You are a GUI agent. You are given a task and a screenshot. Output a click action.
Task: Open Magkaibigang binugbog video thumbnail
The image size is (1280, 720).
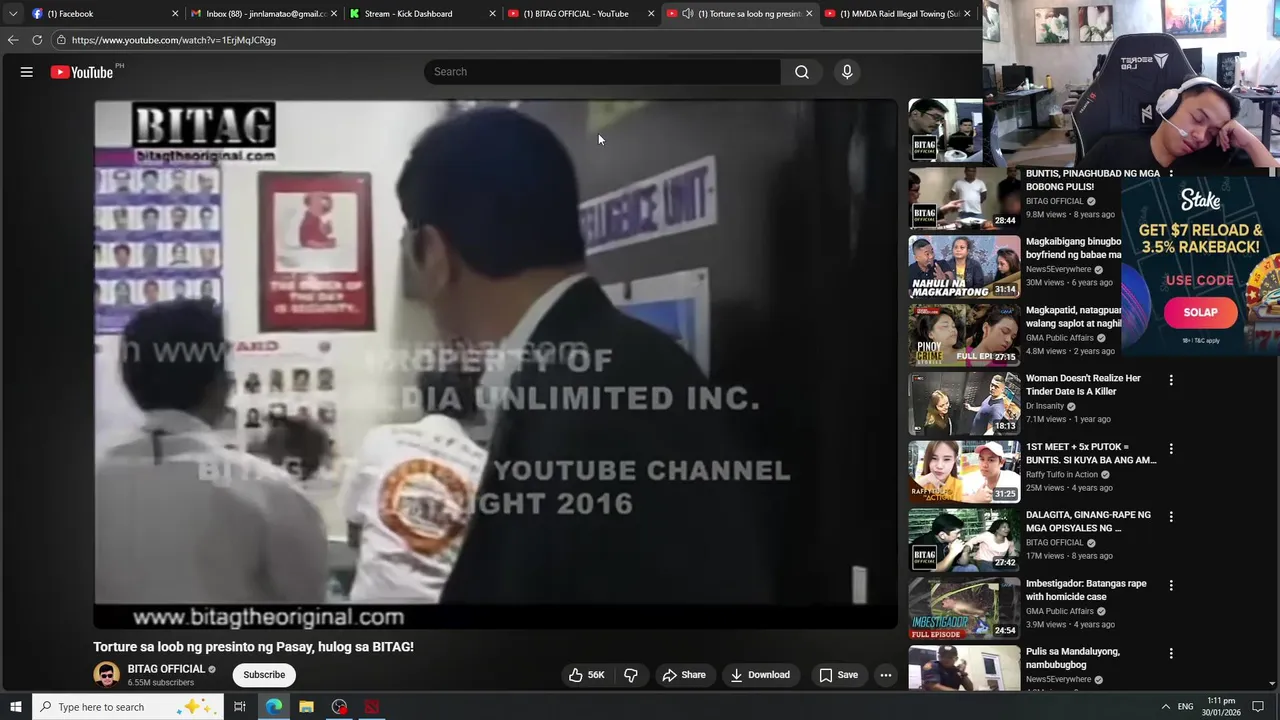[x=964, y=267]
